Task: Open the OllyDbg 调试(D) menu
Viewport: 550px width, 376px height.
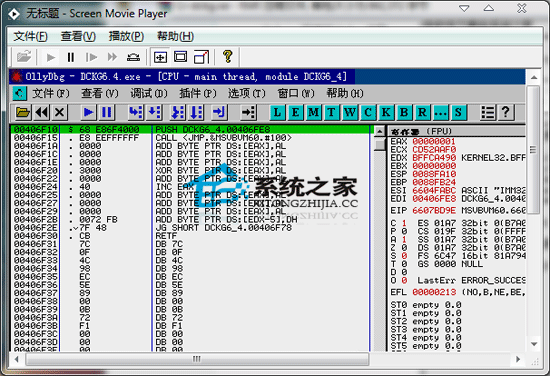Action: point(149,94)
